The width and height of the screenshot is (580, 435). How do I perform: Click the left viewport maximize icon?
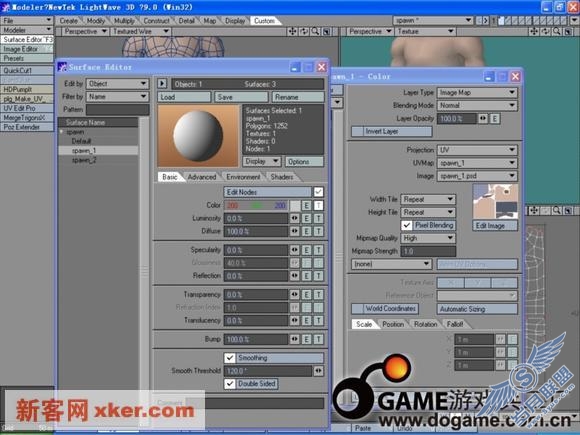pyautogui.click(x=327, y=31)
